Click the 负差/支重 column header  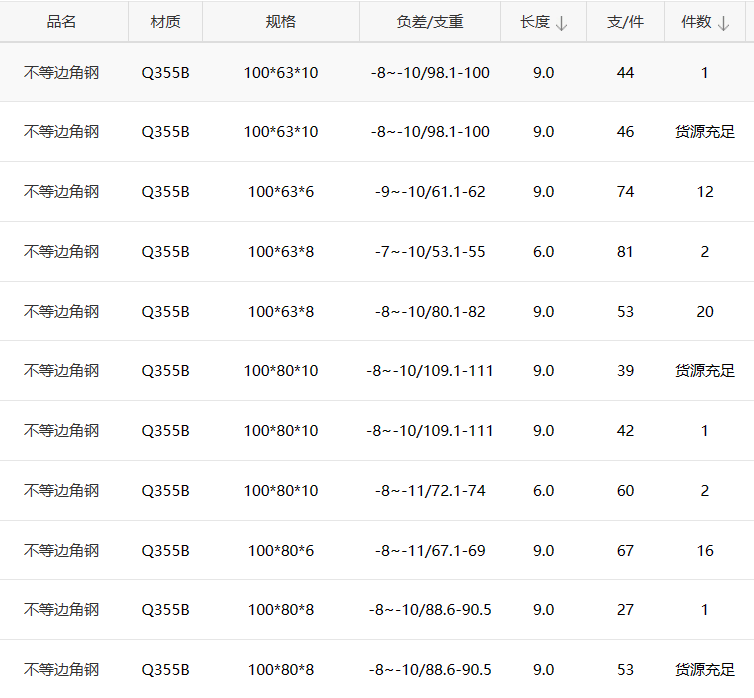[x=429, y=22]
